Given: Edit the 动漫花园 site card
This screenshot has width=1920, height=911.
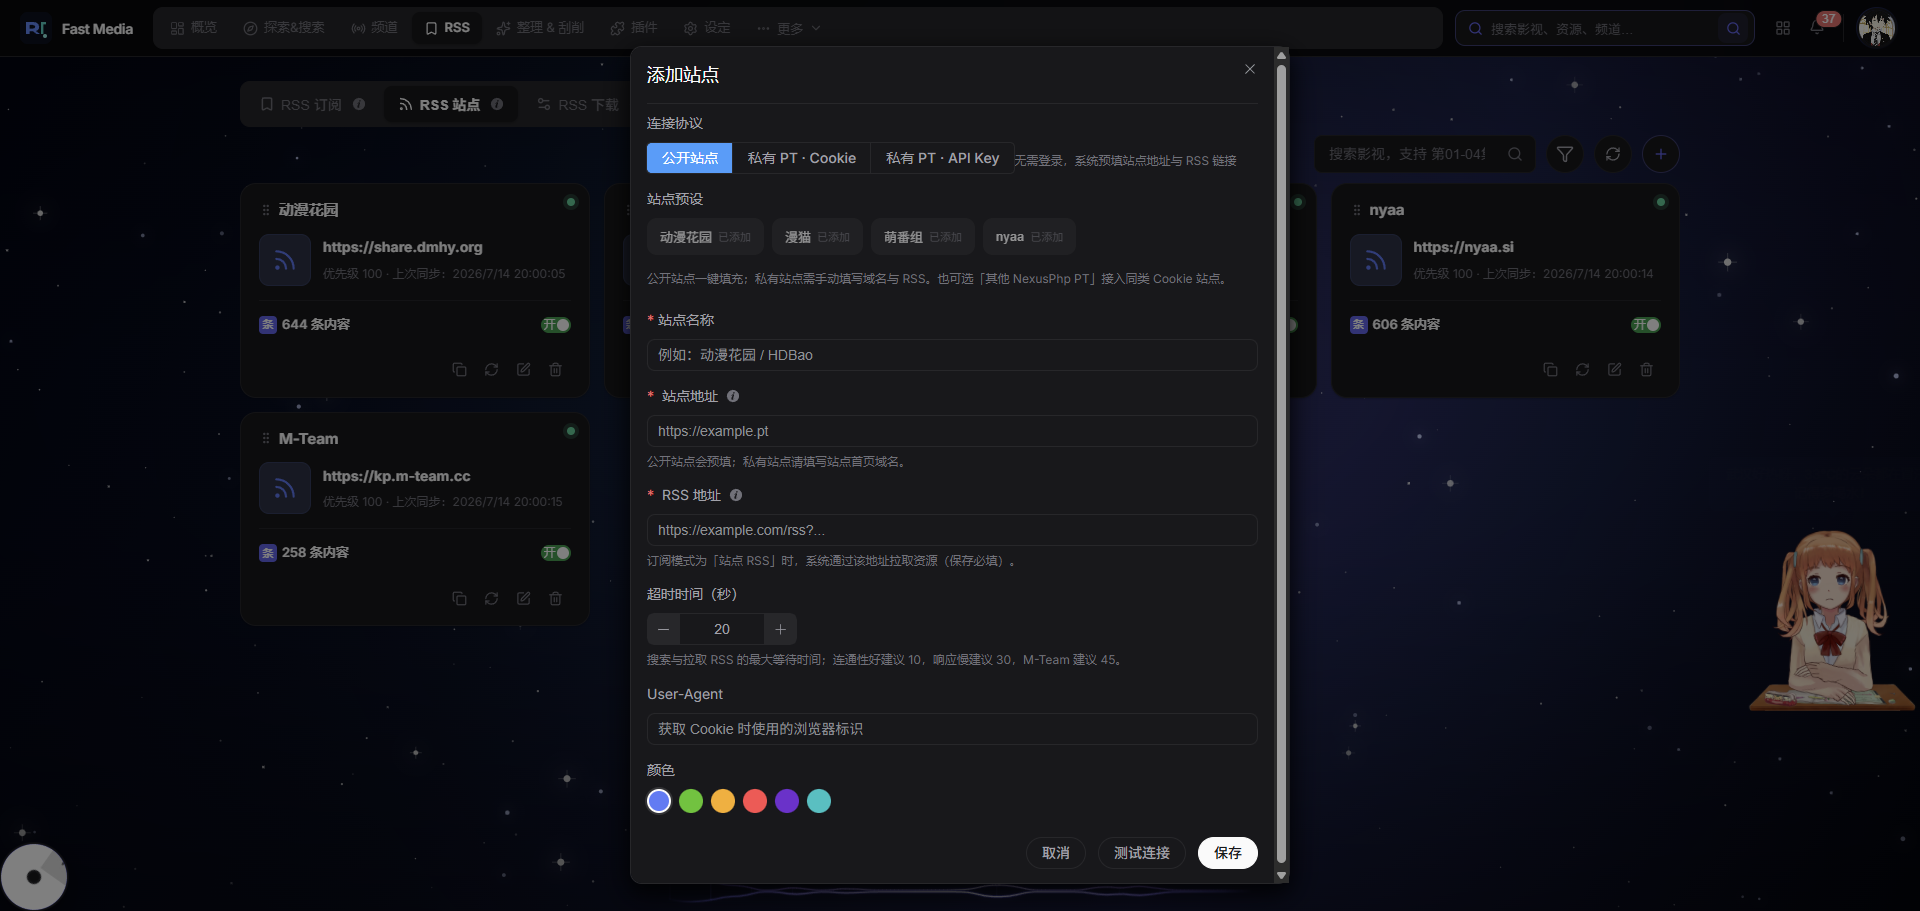Looking at the screenshot, I should click(523, 370).
